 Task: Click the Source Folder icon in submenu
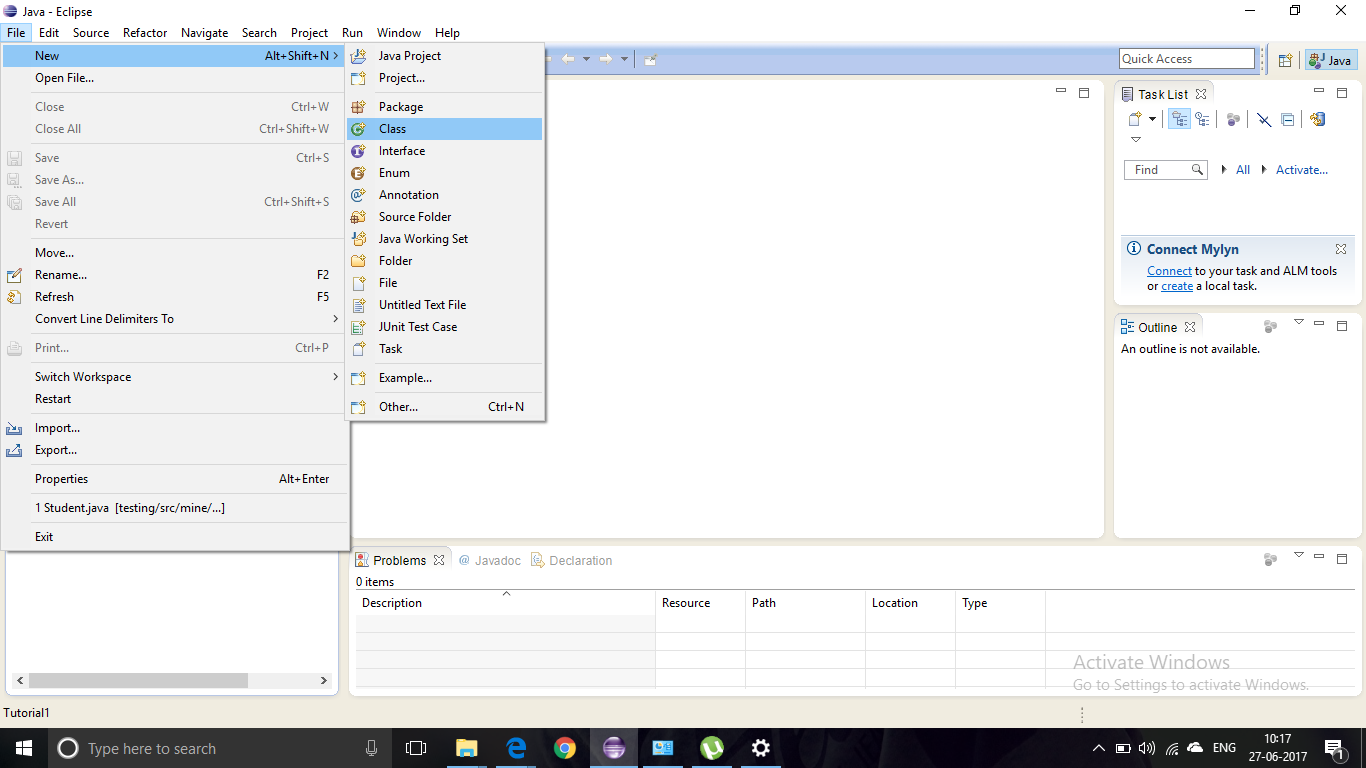coord(359,217)
